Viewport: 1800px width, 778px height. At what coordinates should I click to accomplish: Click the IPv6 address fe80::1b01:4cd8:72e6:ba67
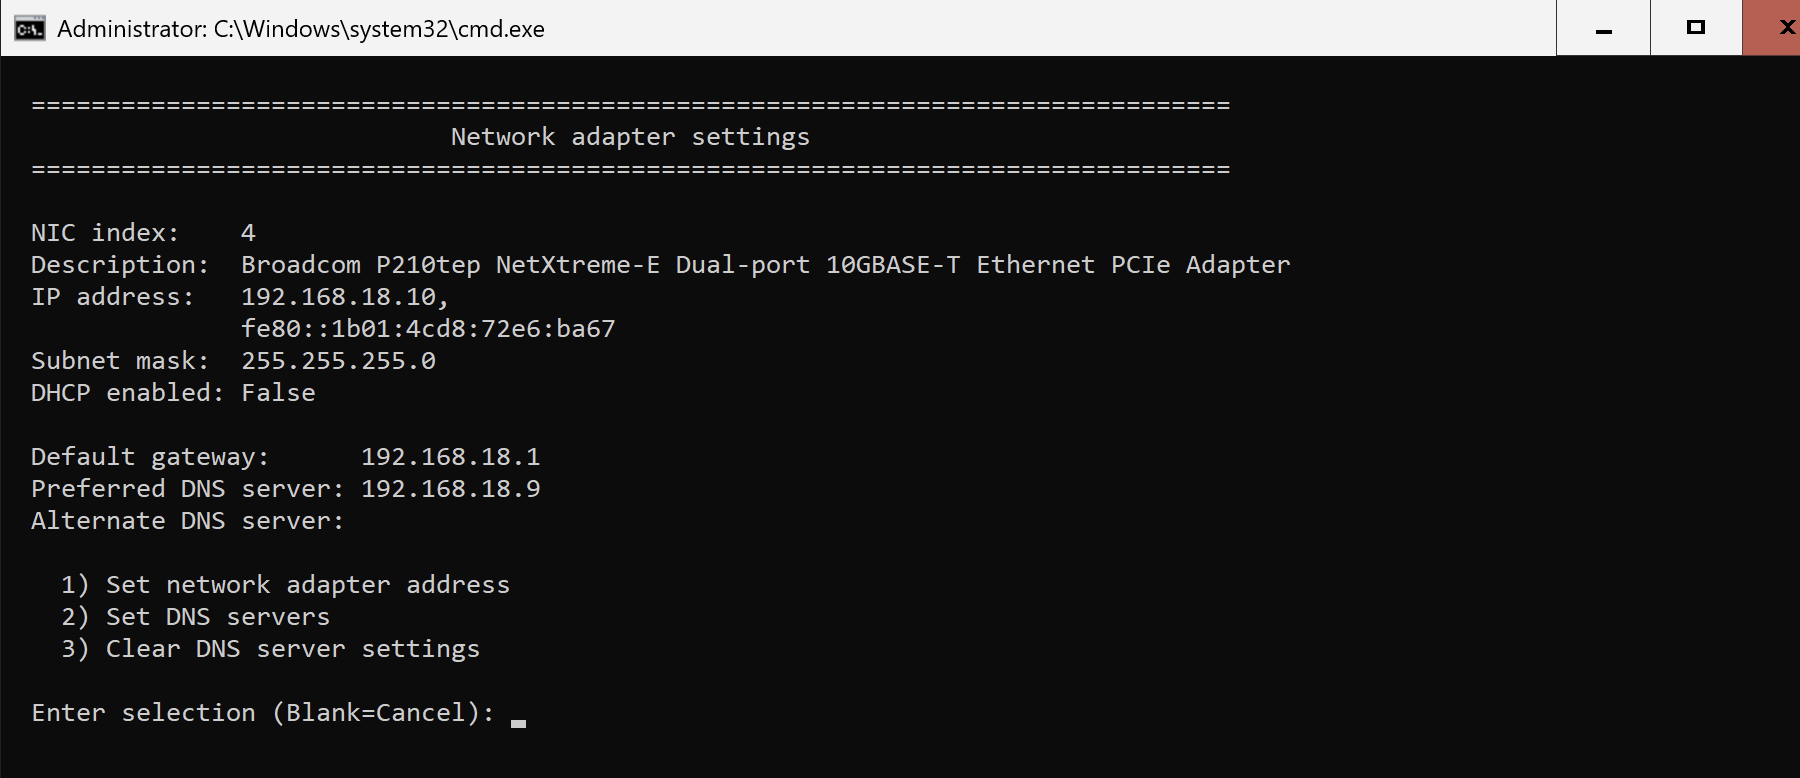[428, 329]
